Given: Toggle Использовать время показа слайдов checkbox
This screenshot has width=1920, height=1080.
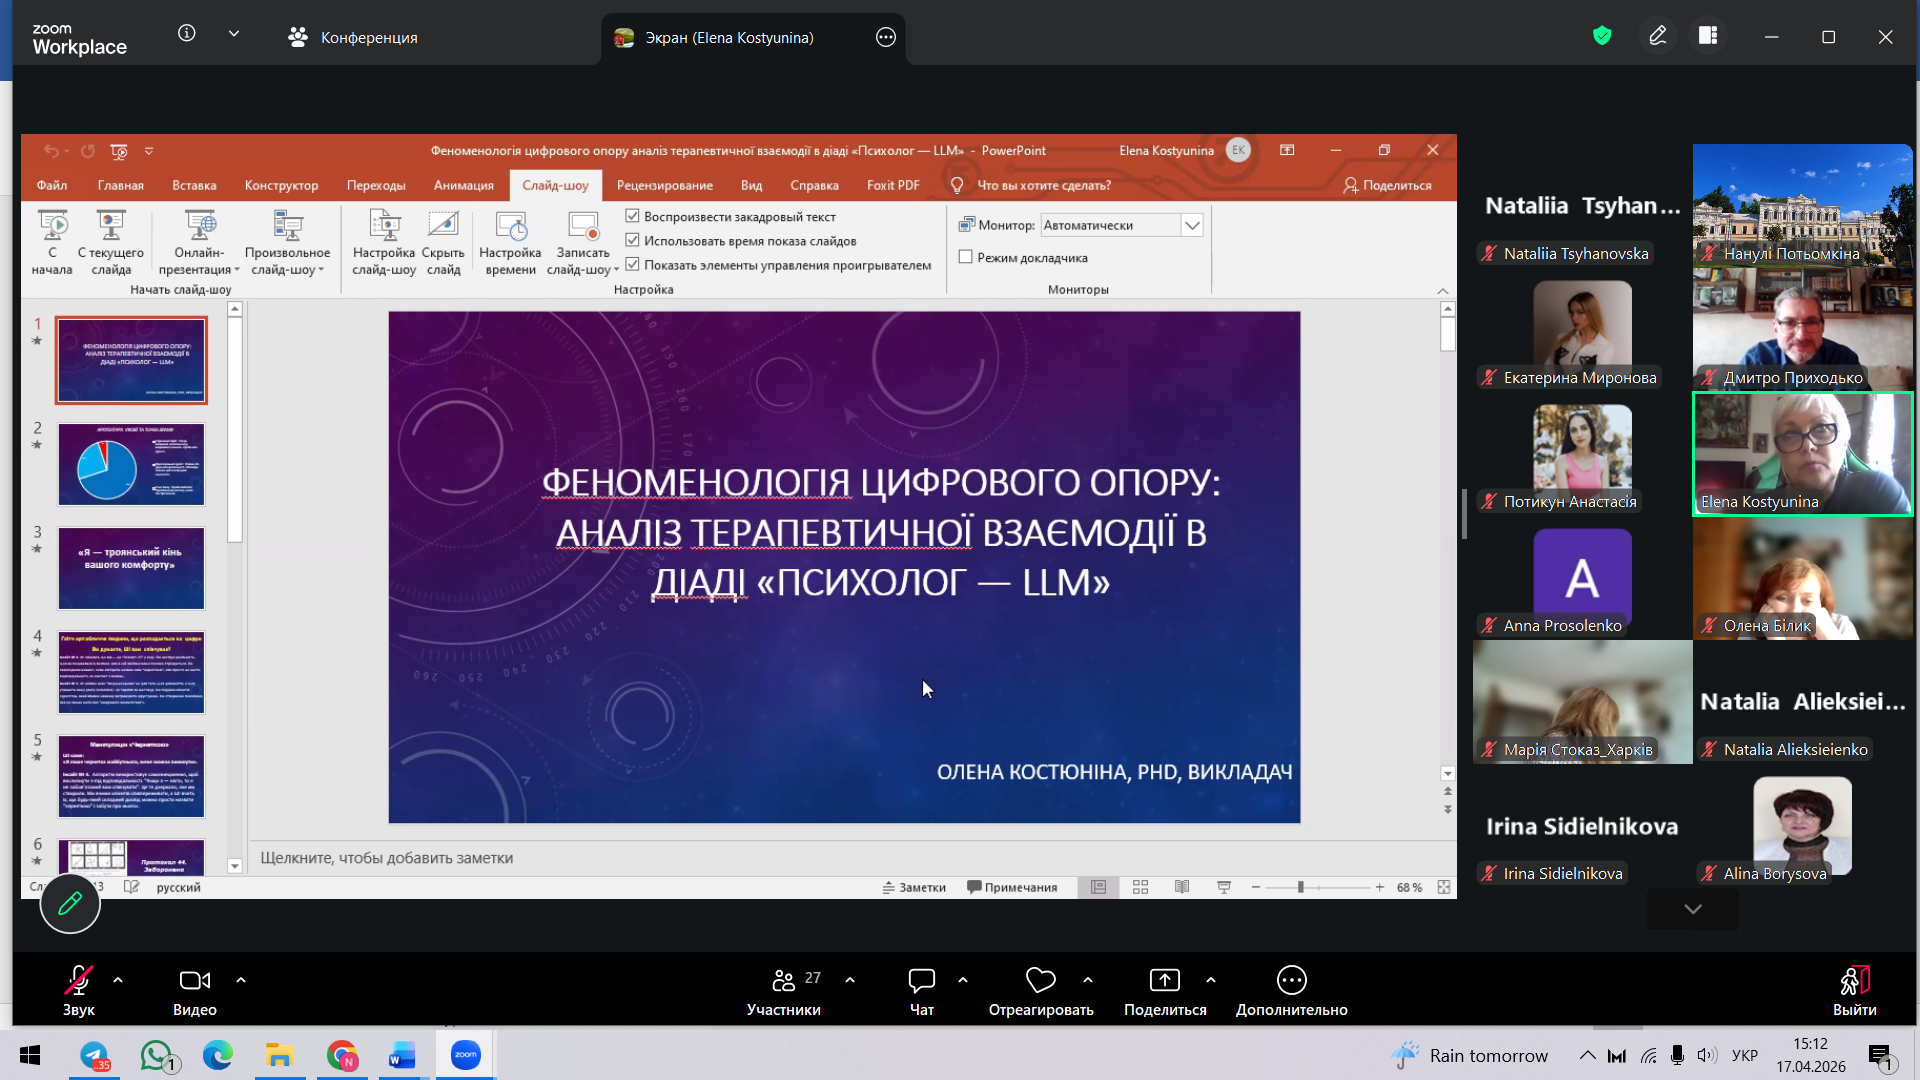Looking at the screenshot, I should 632,240.
